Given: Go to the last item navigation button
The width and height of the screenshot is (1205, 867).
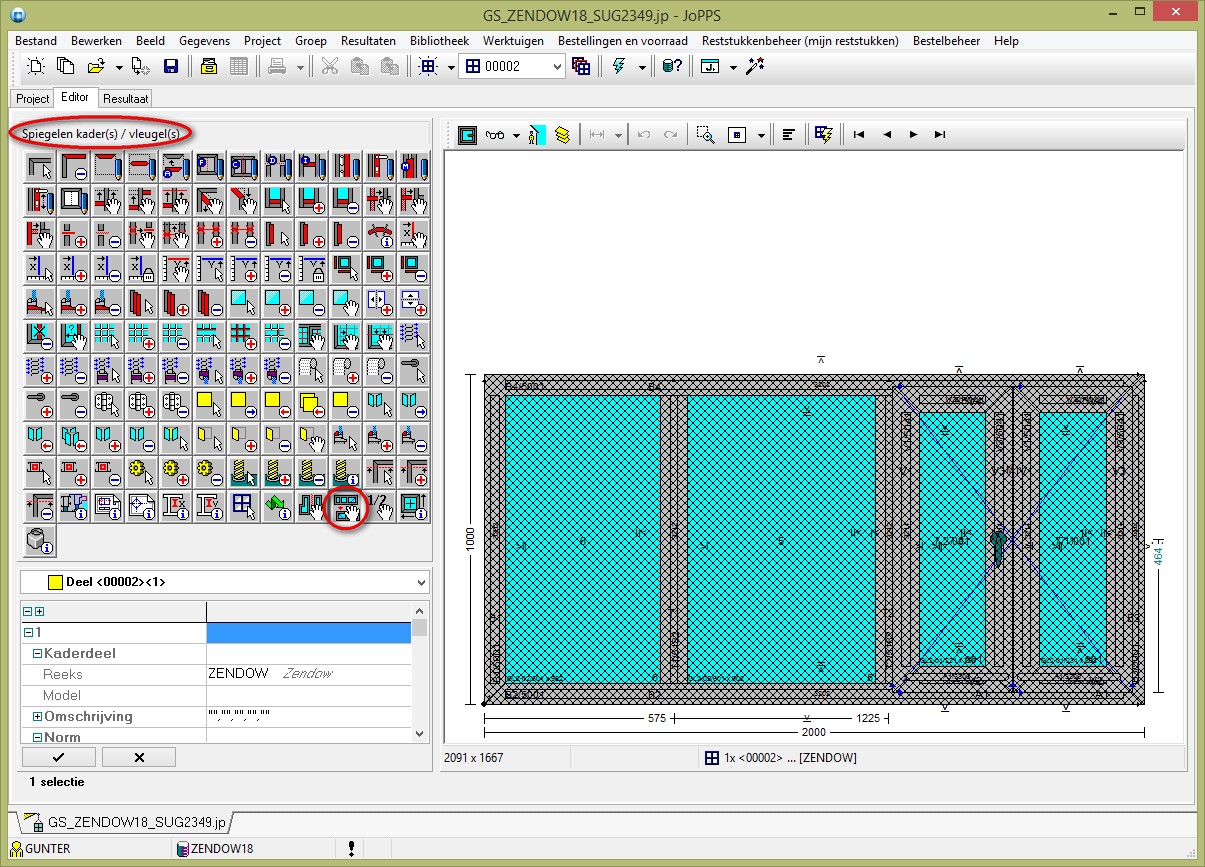Looking at the screenshot, I should click(x=939, y=134).
